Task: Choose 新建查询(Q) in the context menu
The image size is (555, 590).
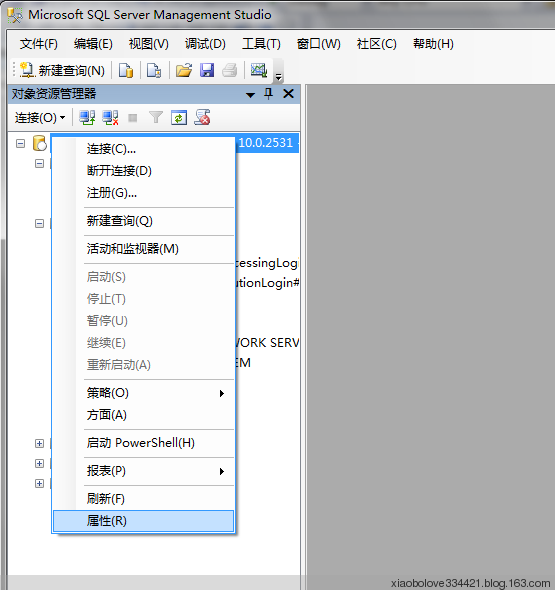Action: (x=143, y=221)
